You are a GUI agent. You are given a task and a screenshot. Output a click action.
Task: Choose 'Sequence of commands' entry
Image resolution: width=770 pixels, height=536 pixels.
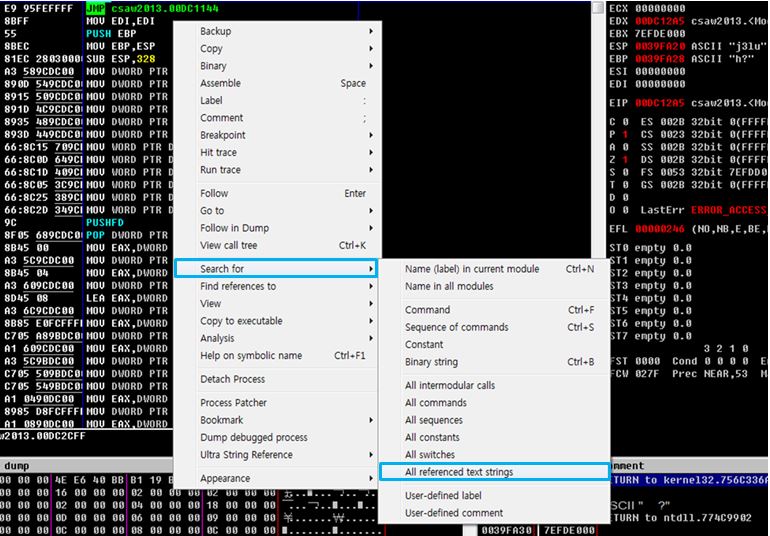pos(456,327)
